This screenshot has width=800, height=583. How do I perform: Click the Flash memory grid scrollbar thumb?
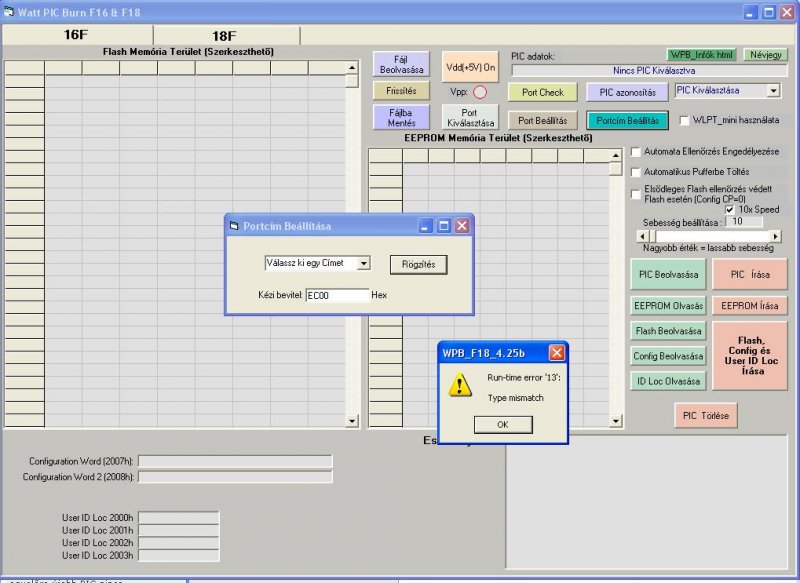pos(352,81)
